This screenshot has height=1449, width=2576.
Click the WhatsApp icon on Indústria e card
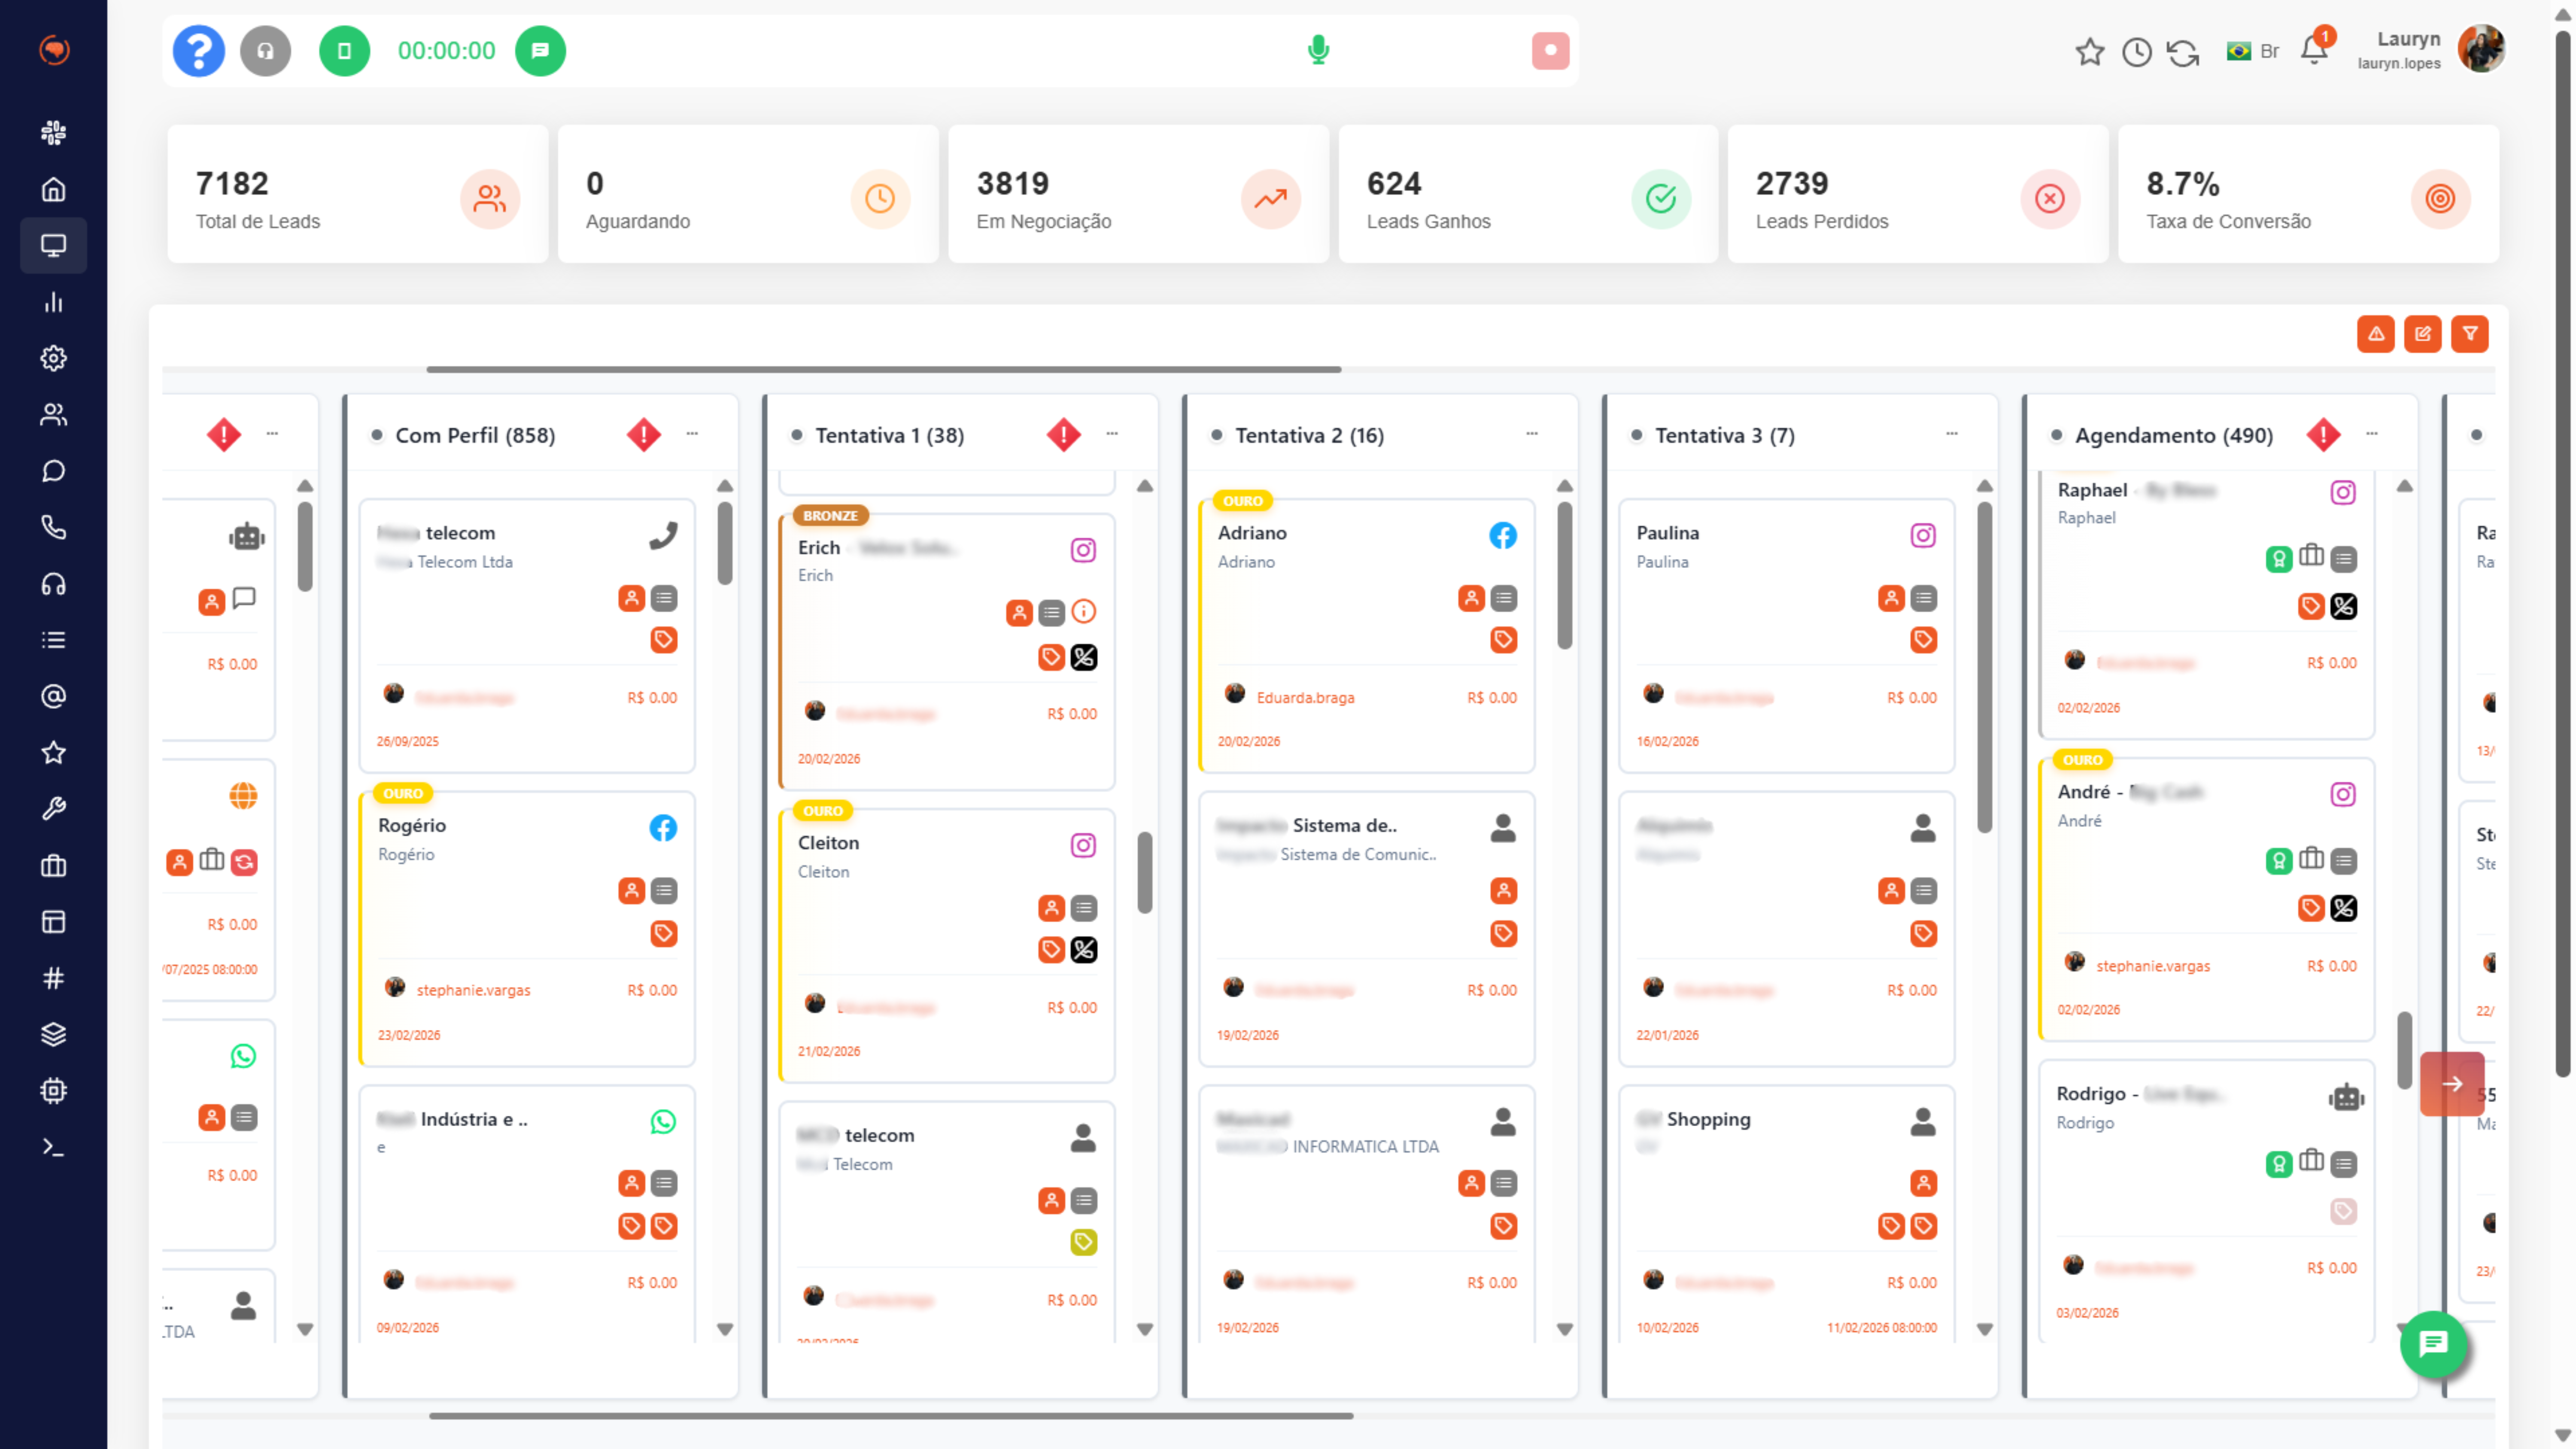point(663,1121)
